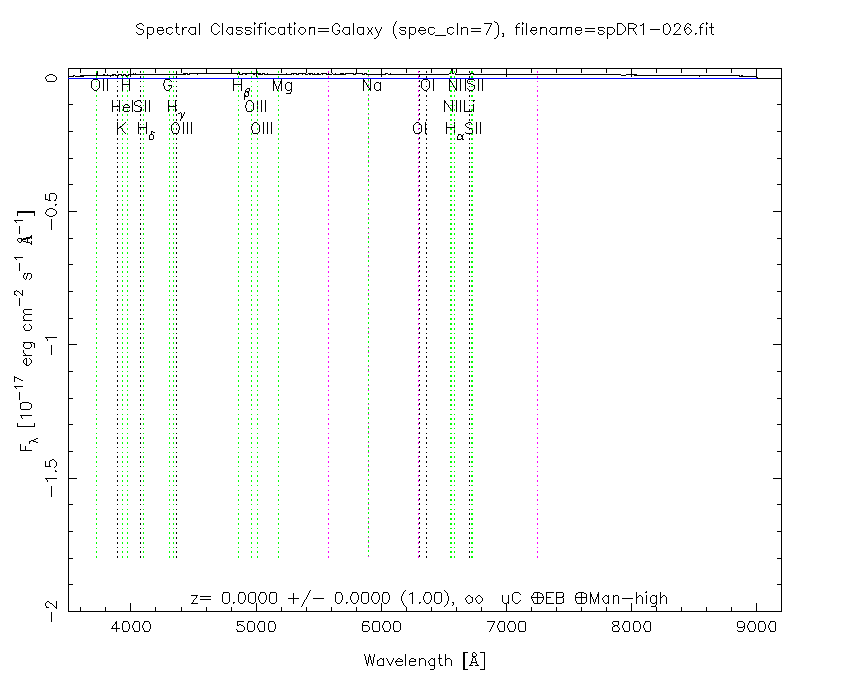
Task: Pick the Hδ line label
Action: tap(146, 130)
